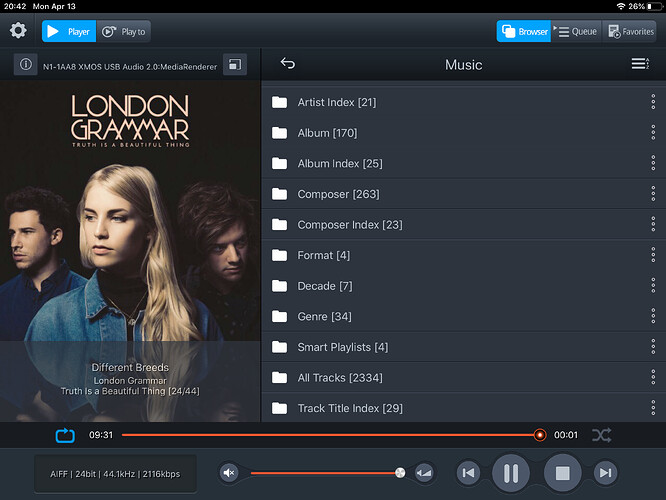Mute the volume
The height and width of the screenshot is (500, 666).
229,473
